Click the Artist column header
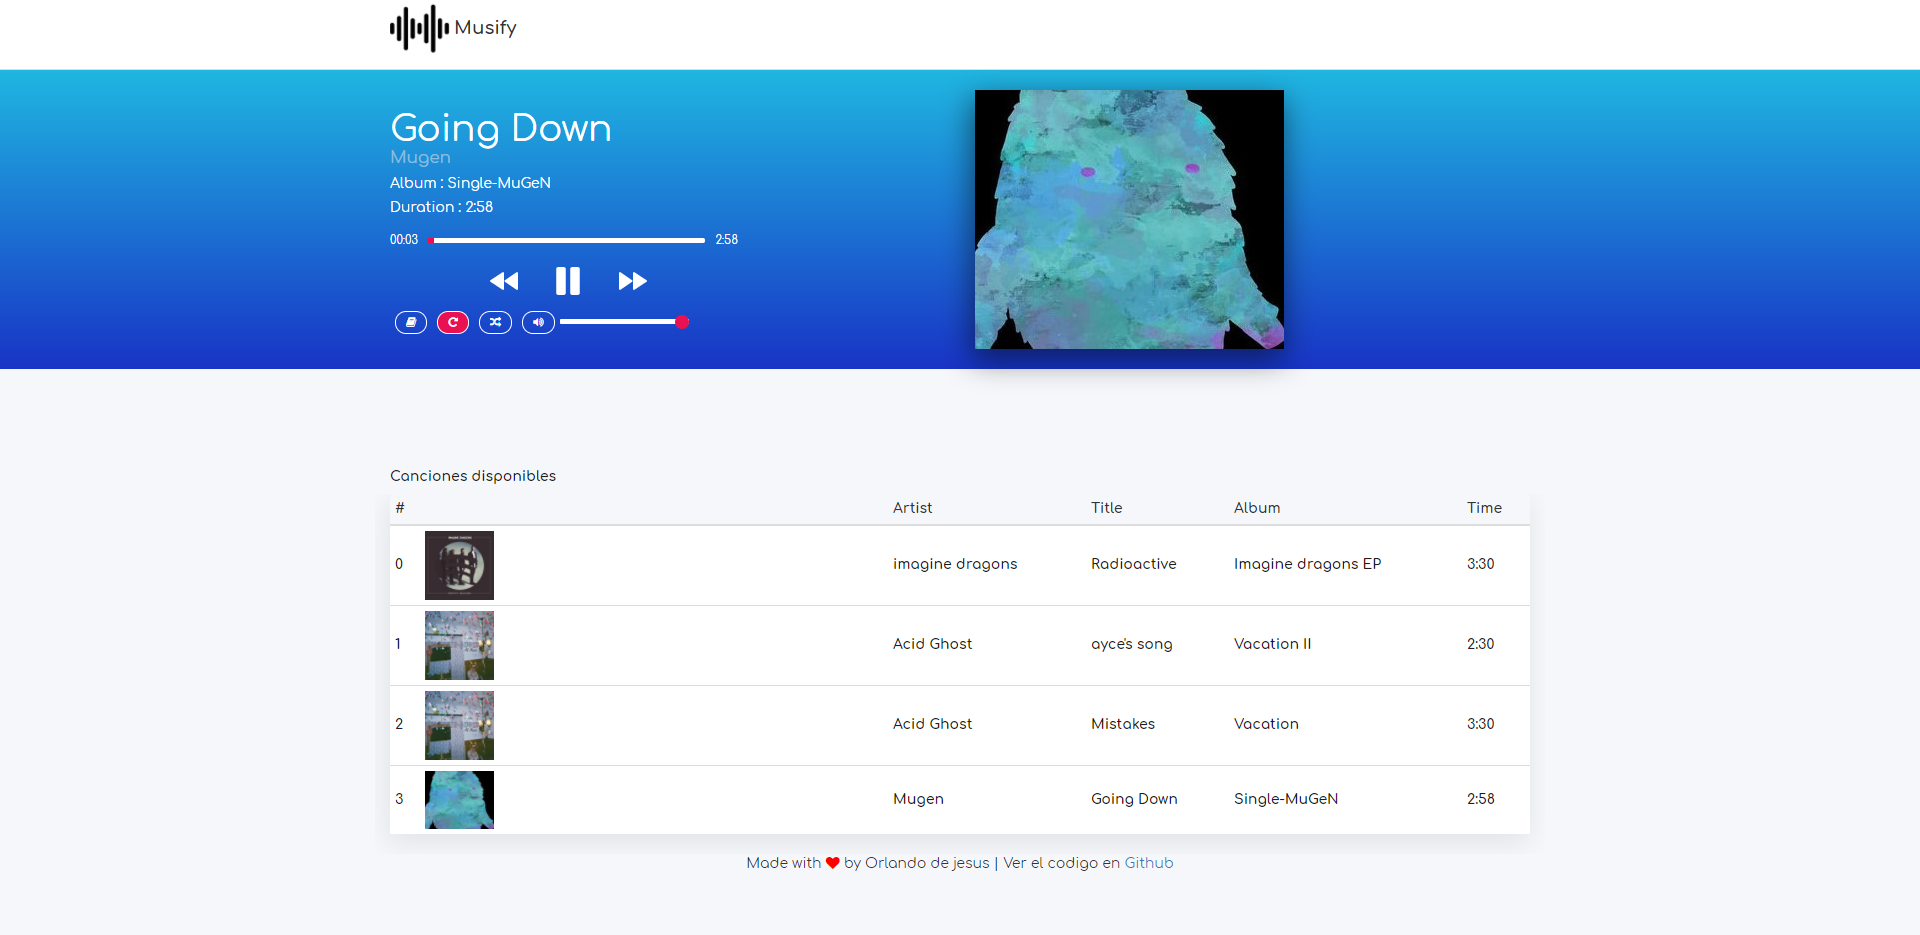The width and height of the screenshot is (1920, 935). tap(912, 508)
